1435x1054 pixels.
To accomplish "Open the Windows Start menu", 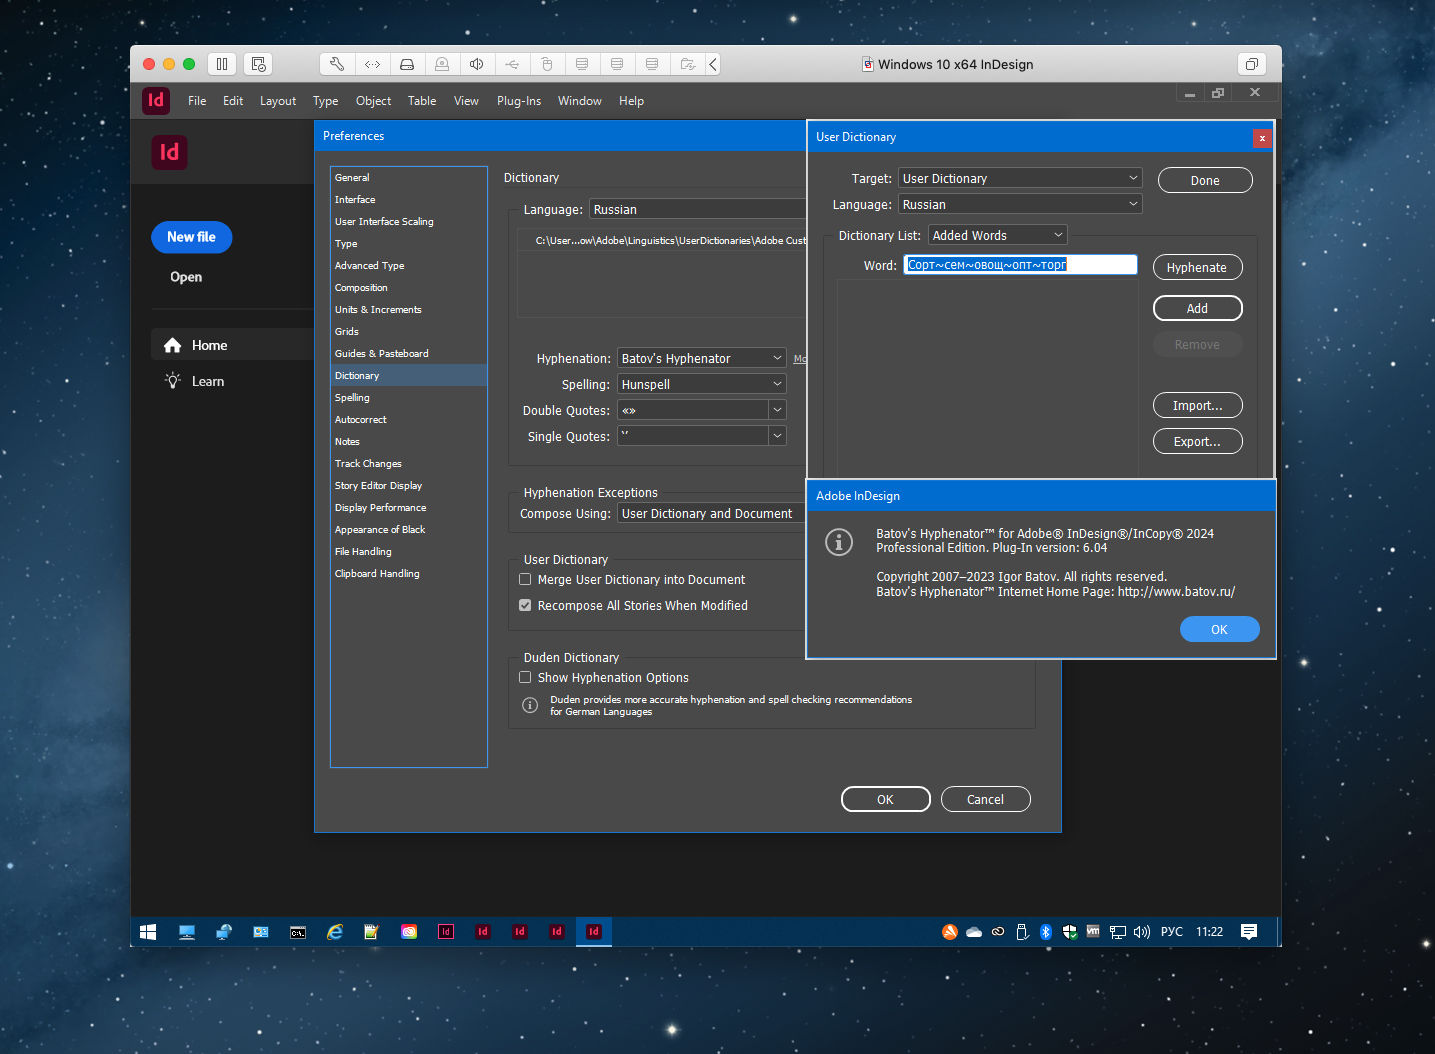I will (x=148, y=932).
